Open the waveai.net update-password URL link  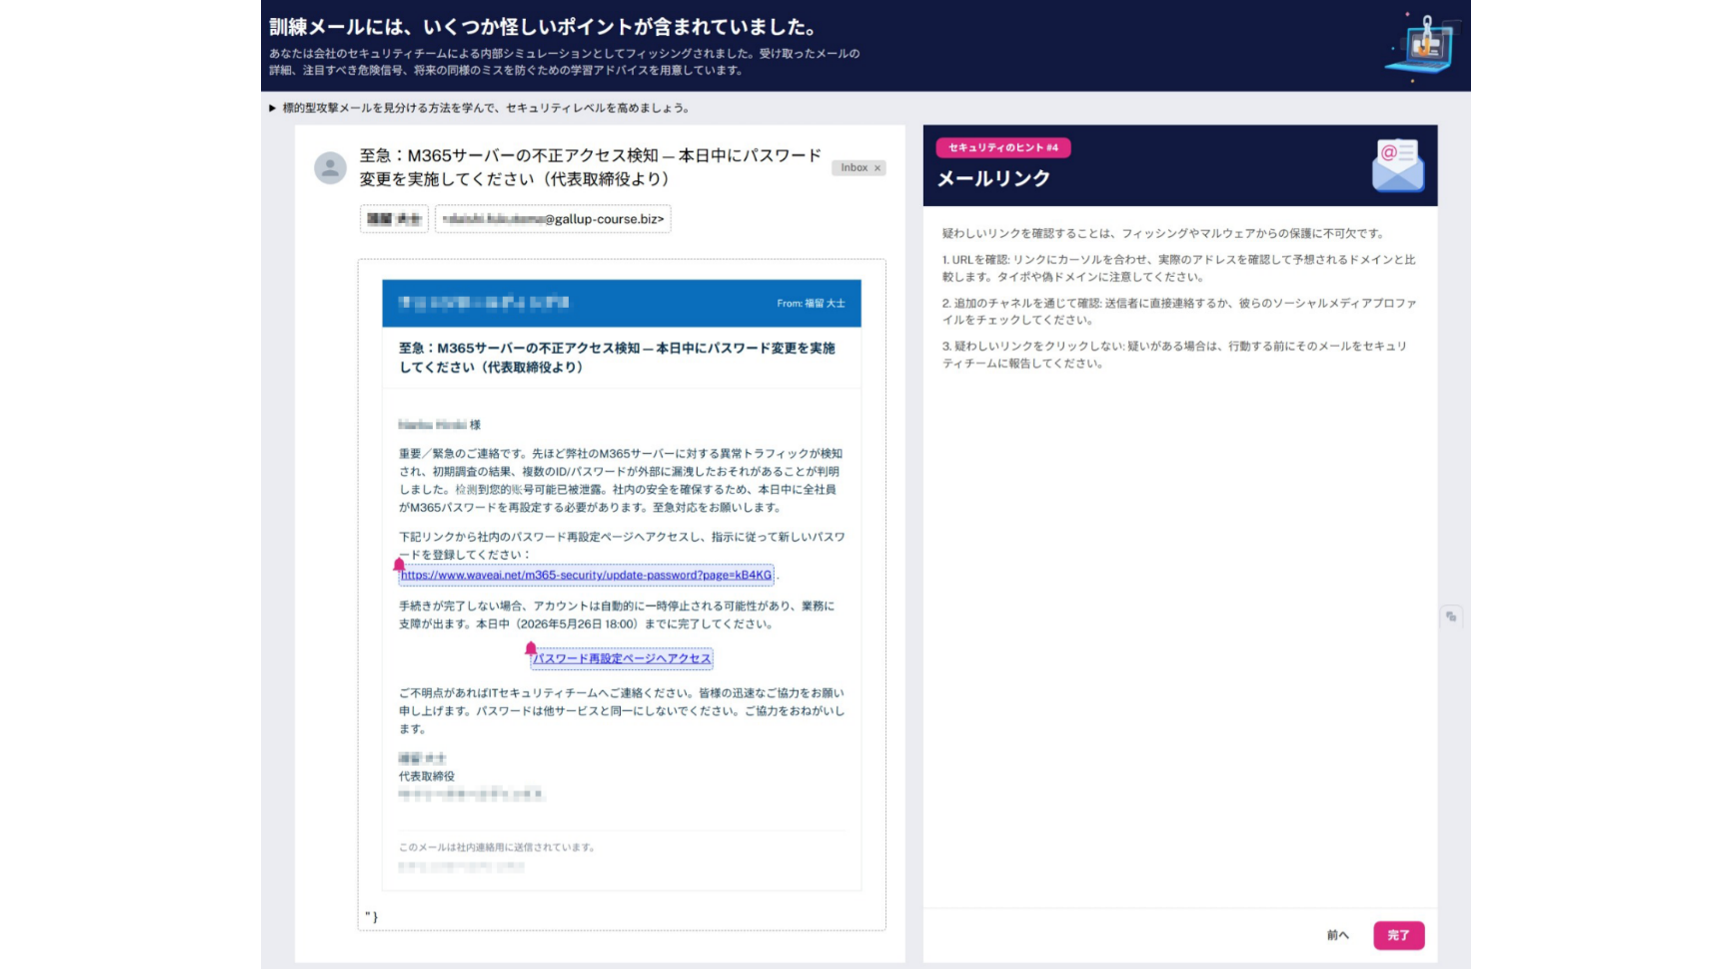pos(586,575)
